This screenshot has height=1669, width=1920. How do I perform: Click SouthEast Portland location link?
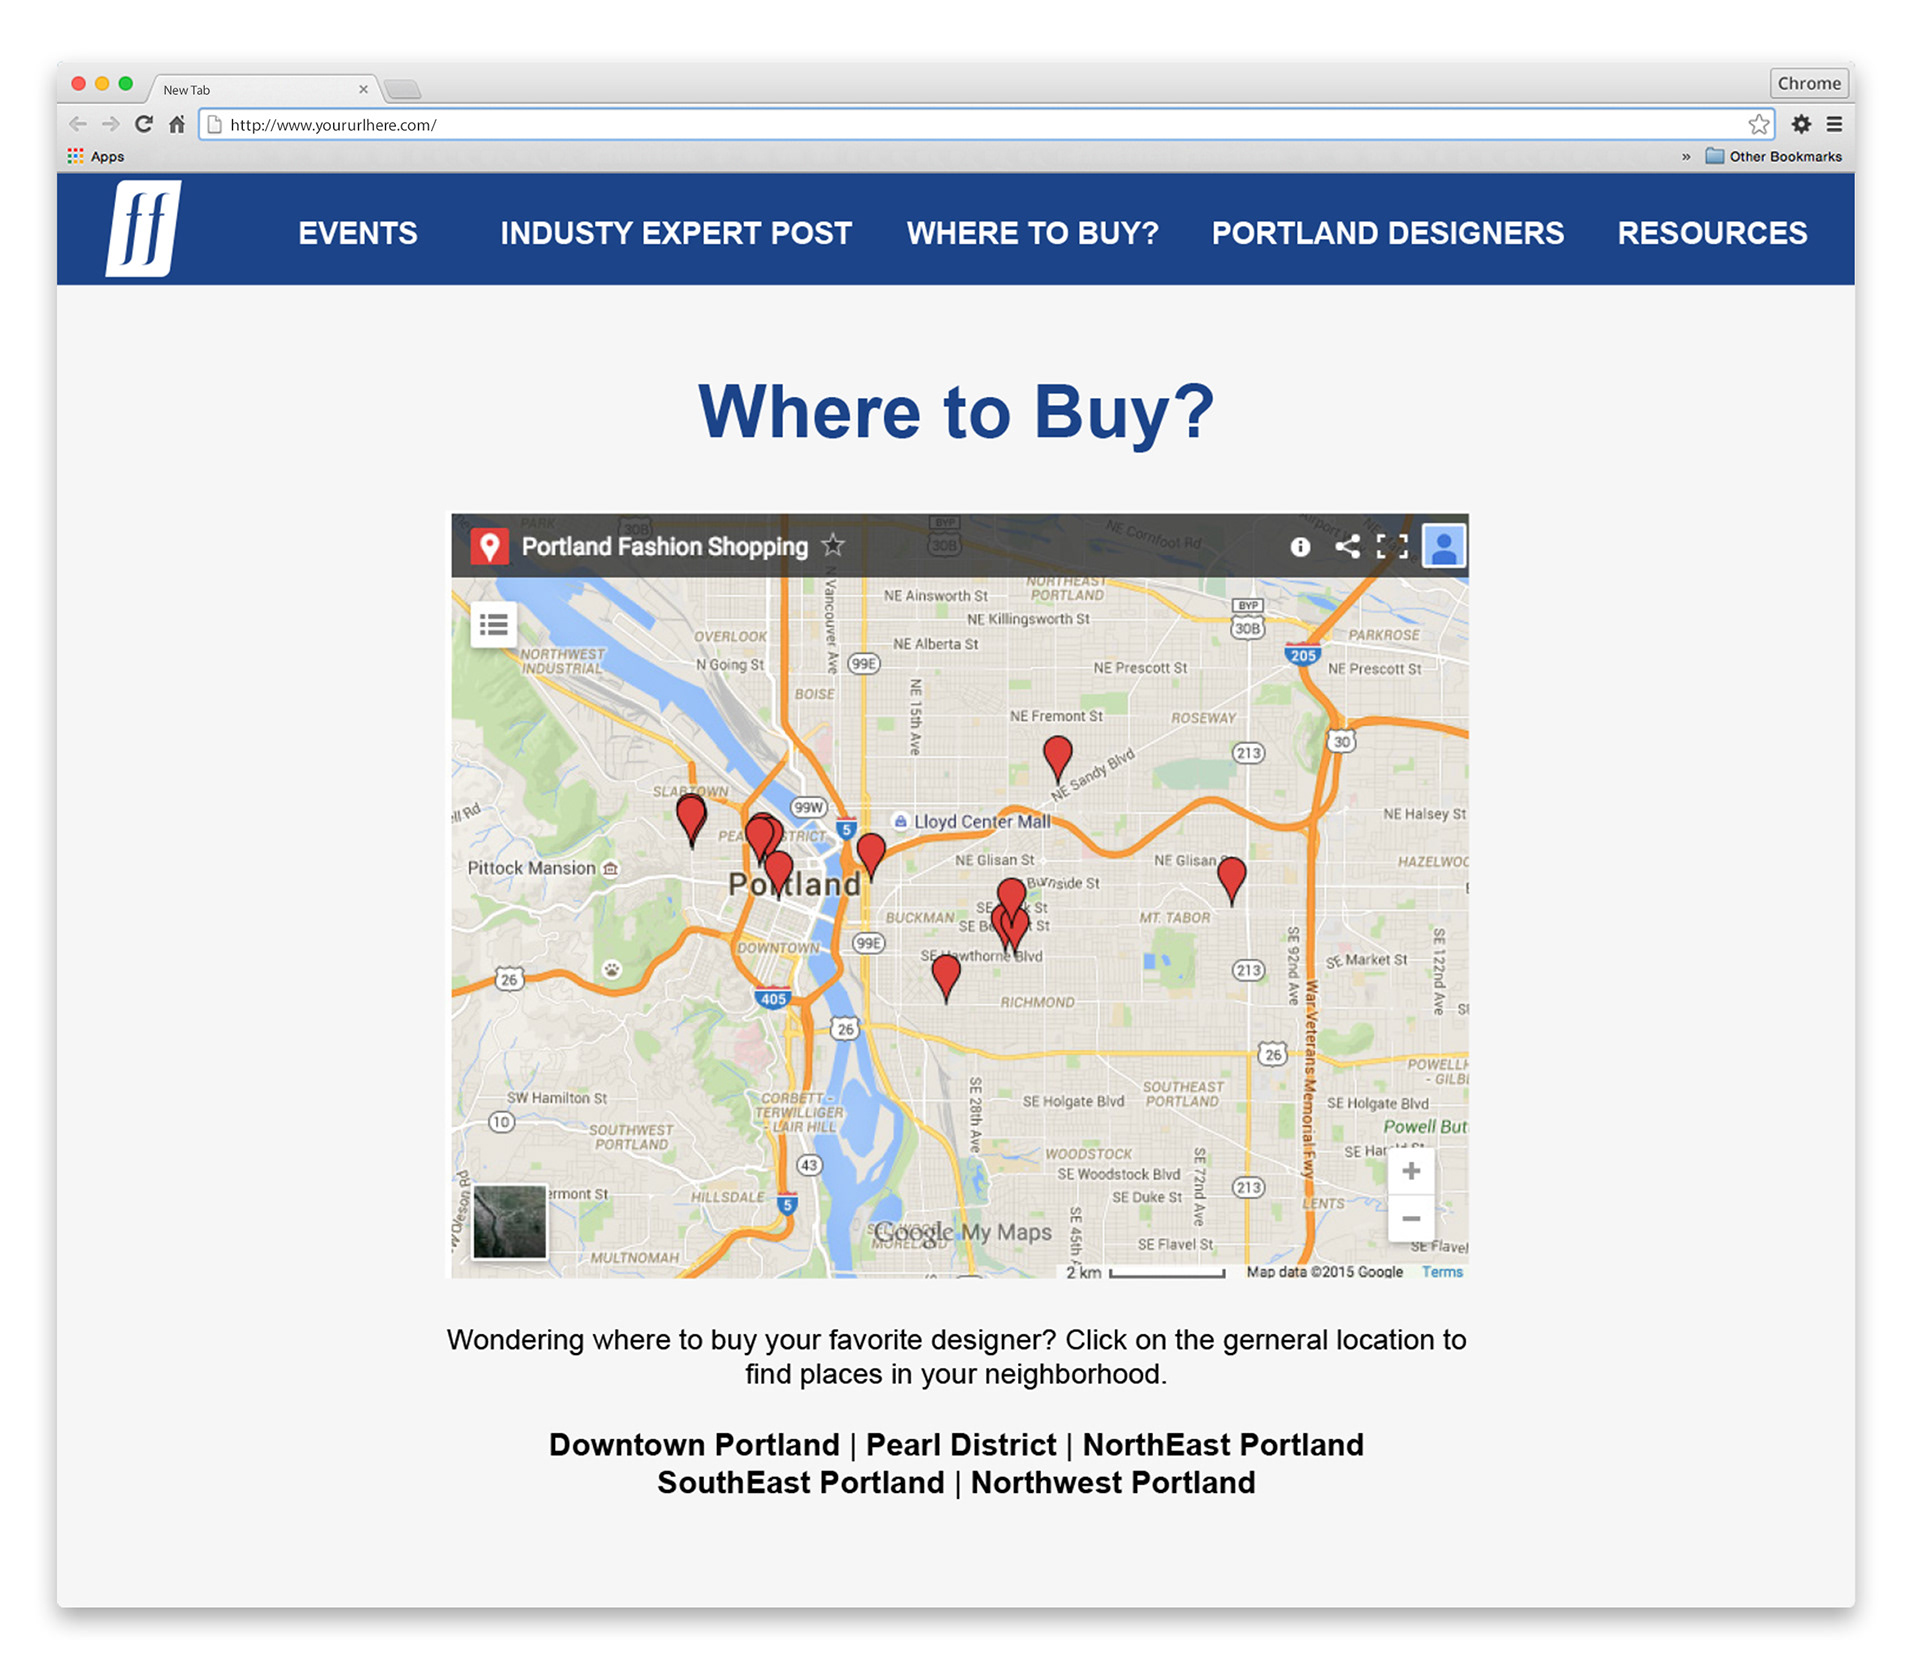point(800,1482)
